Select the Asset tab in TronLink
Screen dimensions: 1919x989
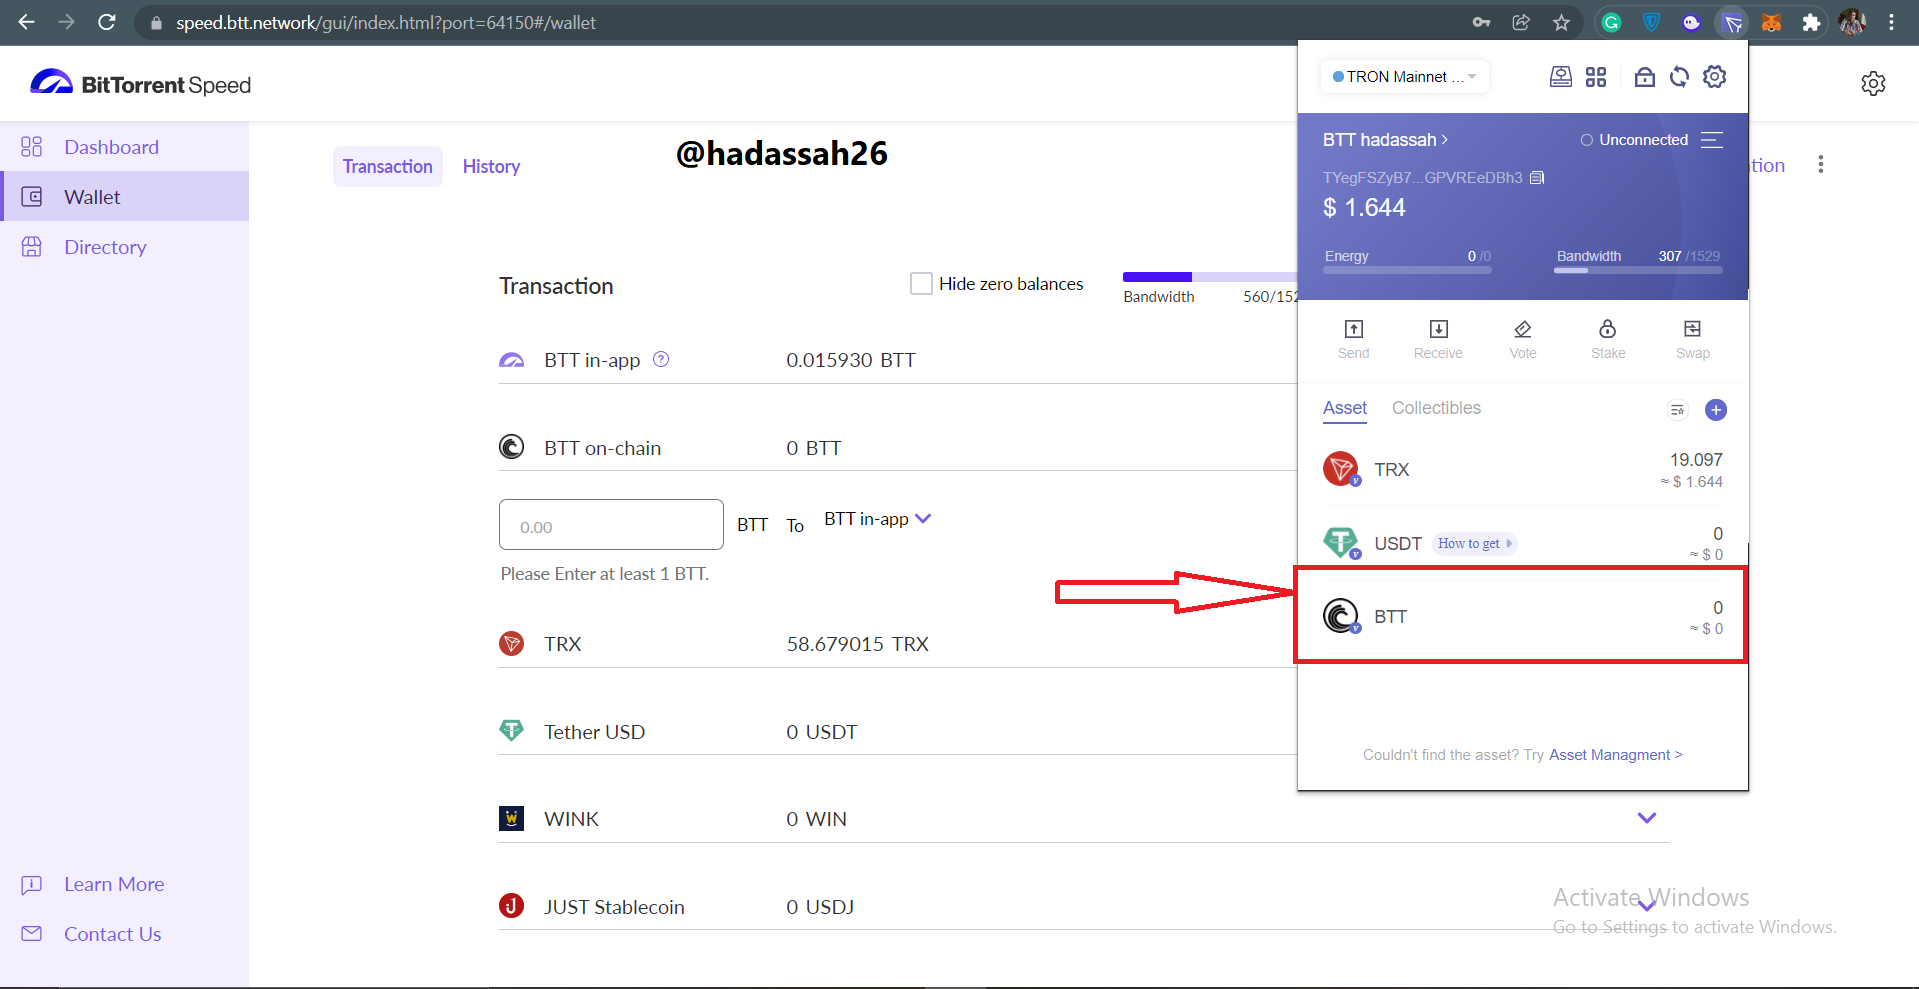click(1345, 408)
